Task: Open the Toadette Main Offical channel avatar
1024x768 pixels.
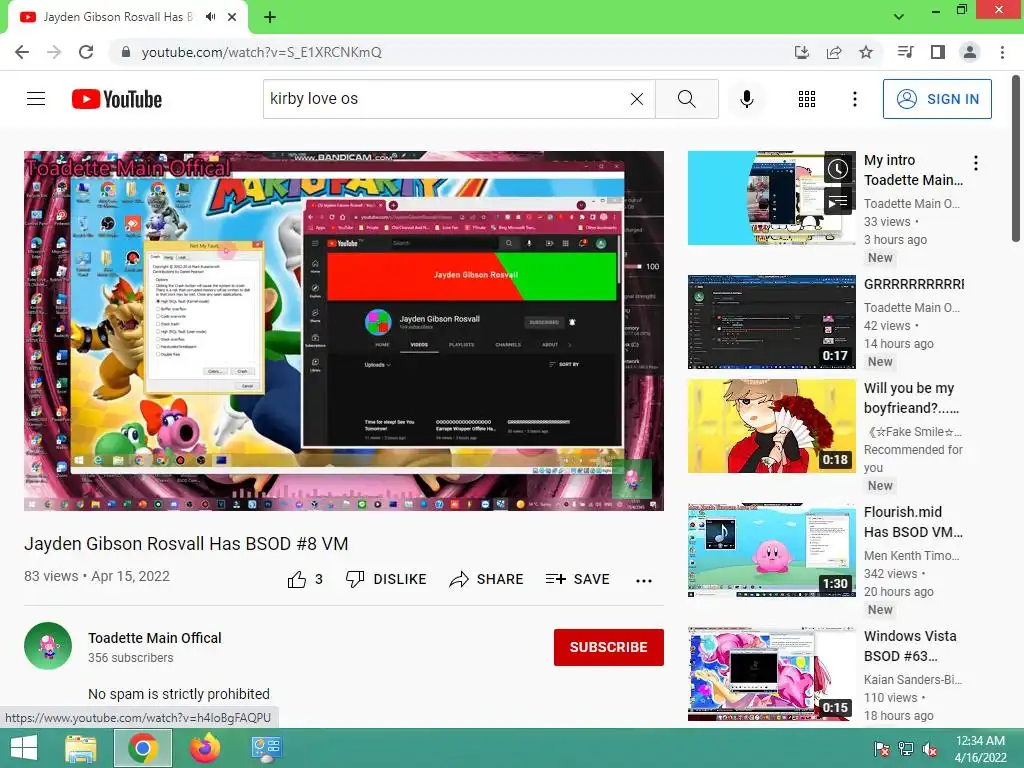Action: pyautogui.click(x=48, y=646)
